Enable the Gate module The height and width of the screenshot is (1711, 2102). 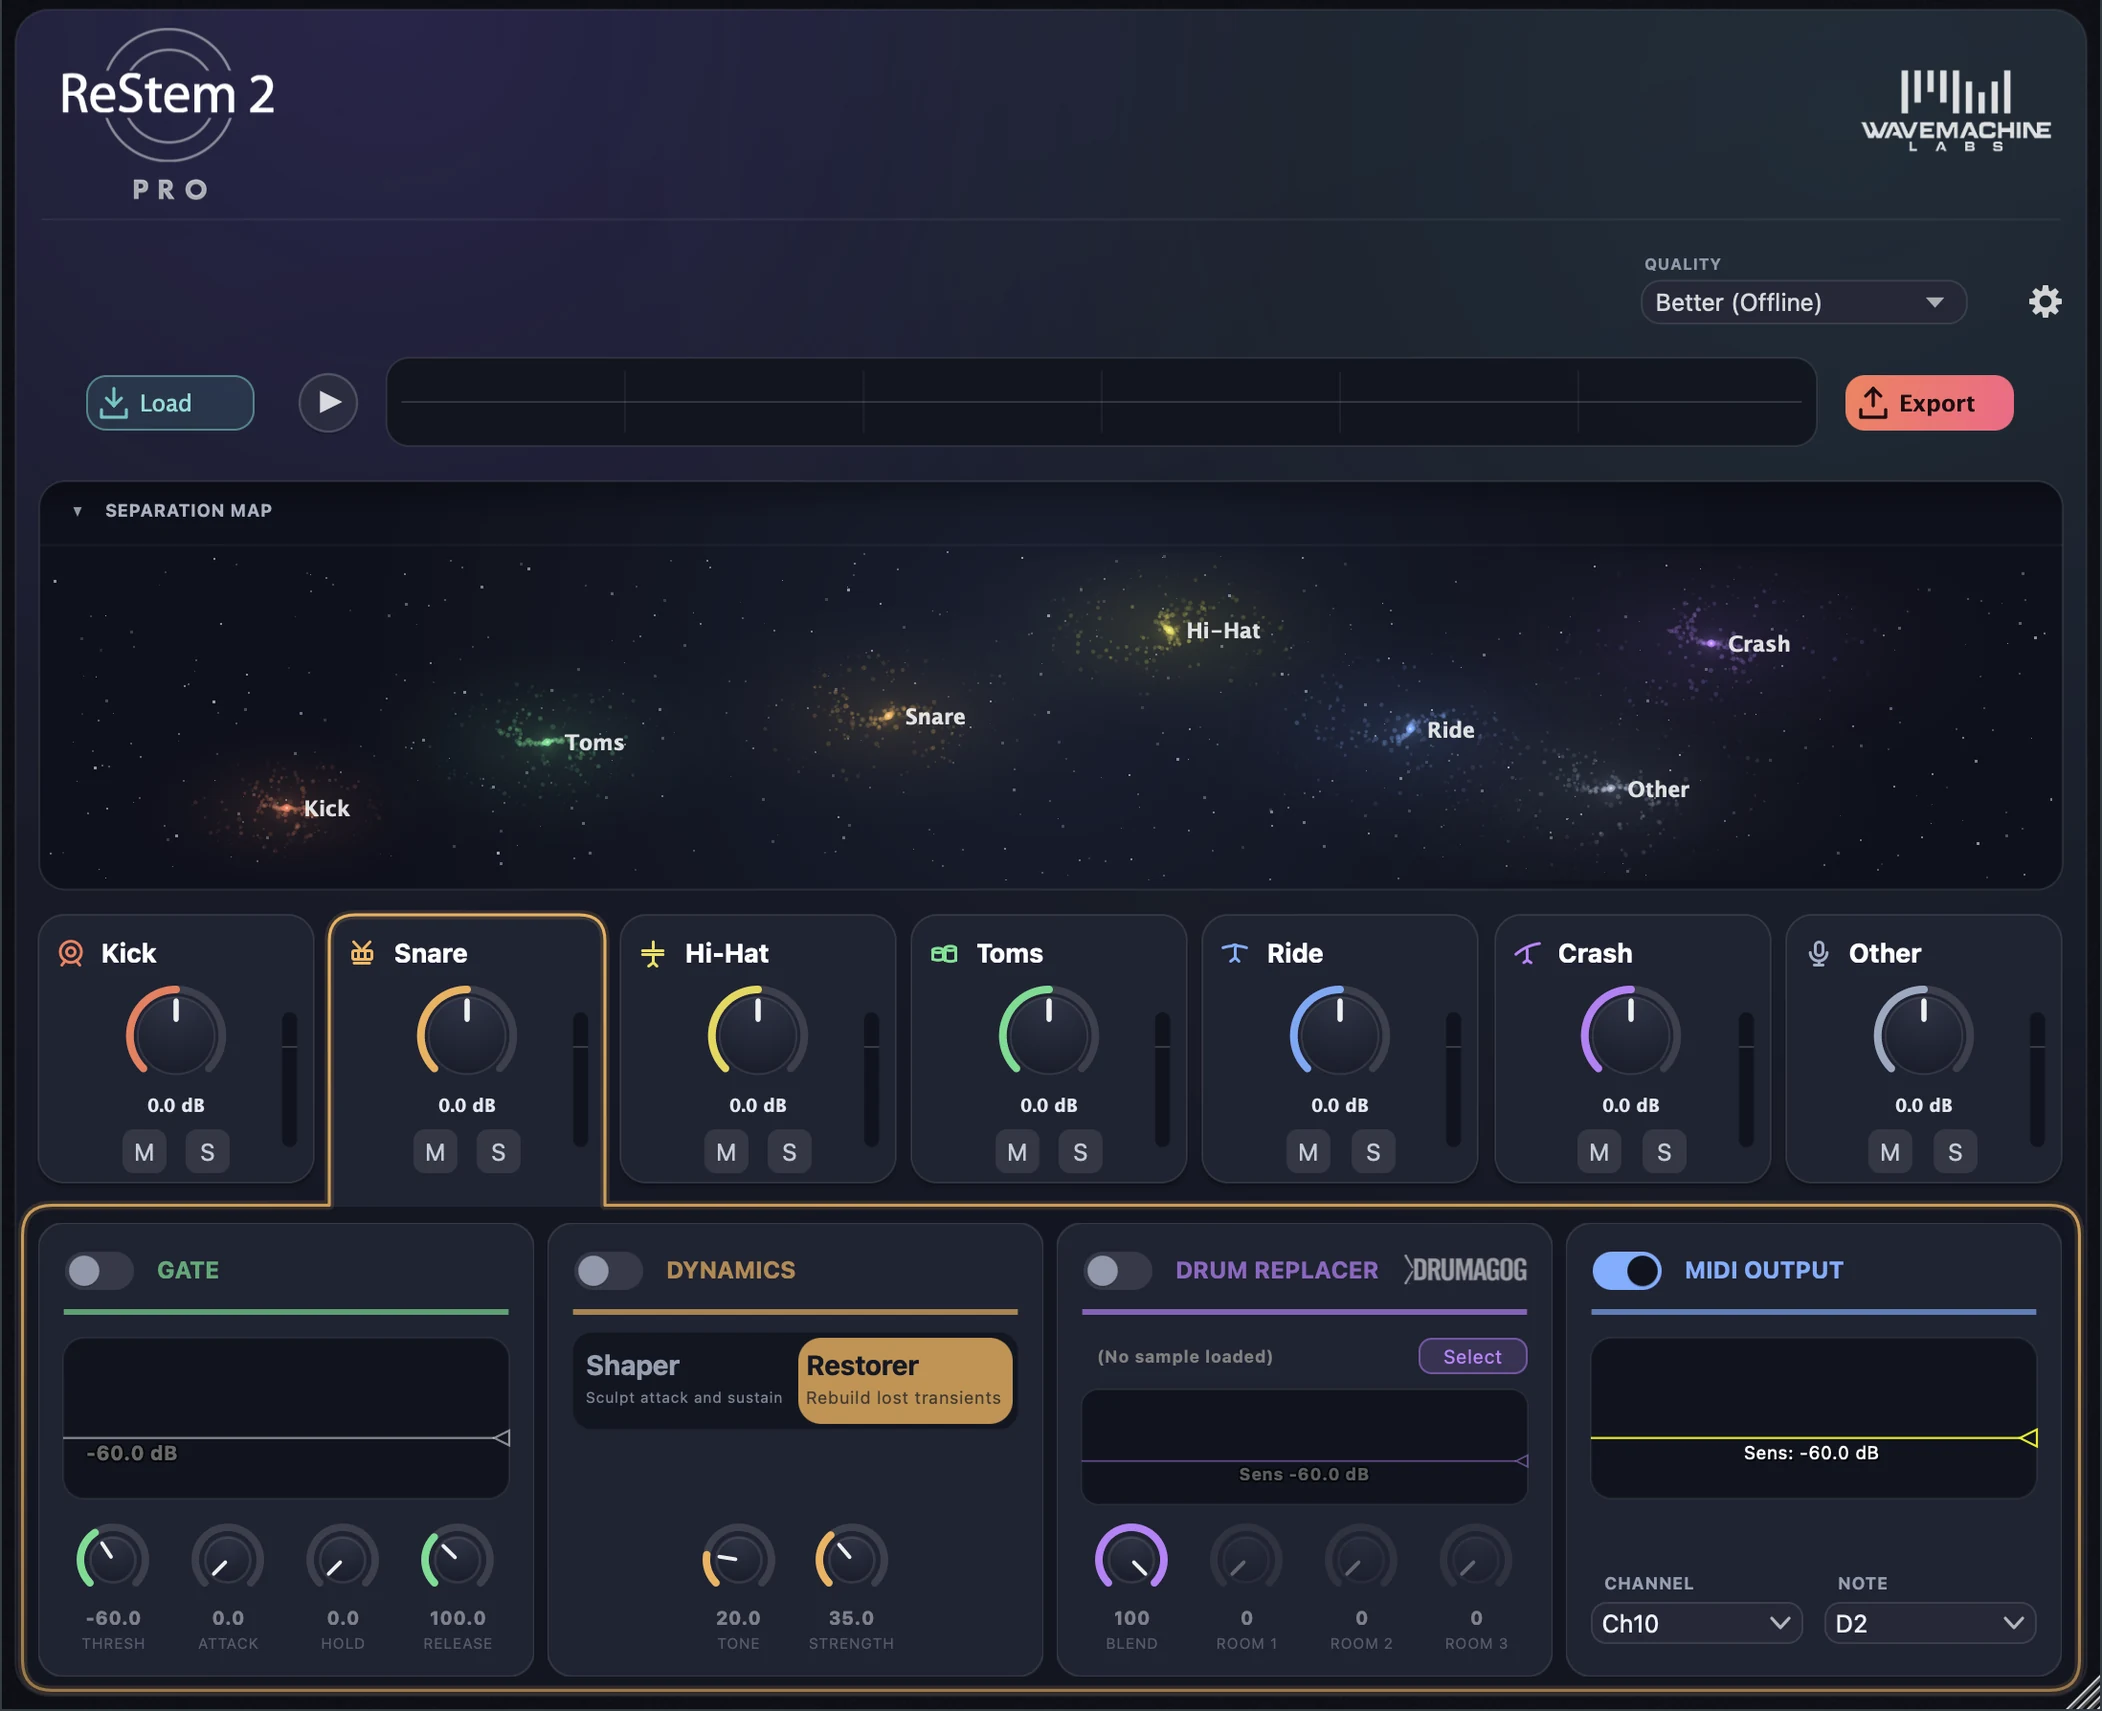[x=99, y=1270]
